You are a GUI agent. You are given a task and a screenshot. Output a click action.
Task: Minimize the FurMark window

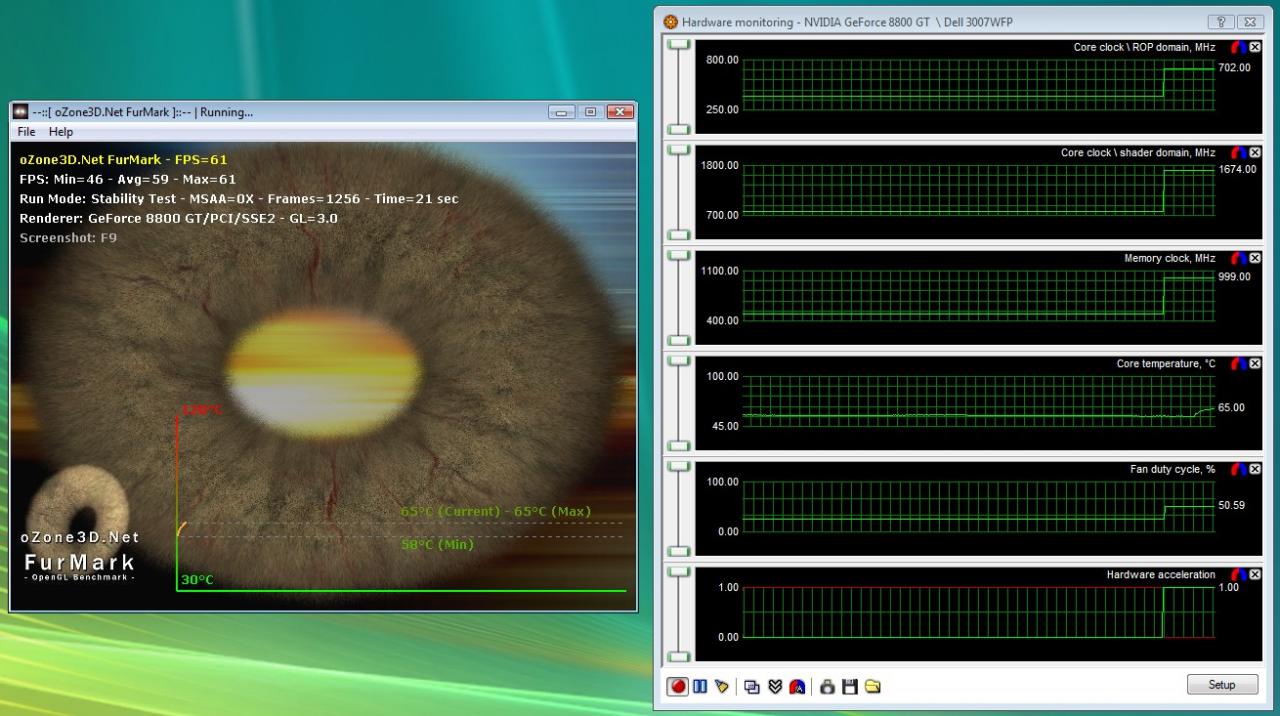click(563, 111)
